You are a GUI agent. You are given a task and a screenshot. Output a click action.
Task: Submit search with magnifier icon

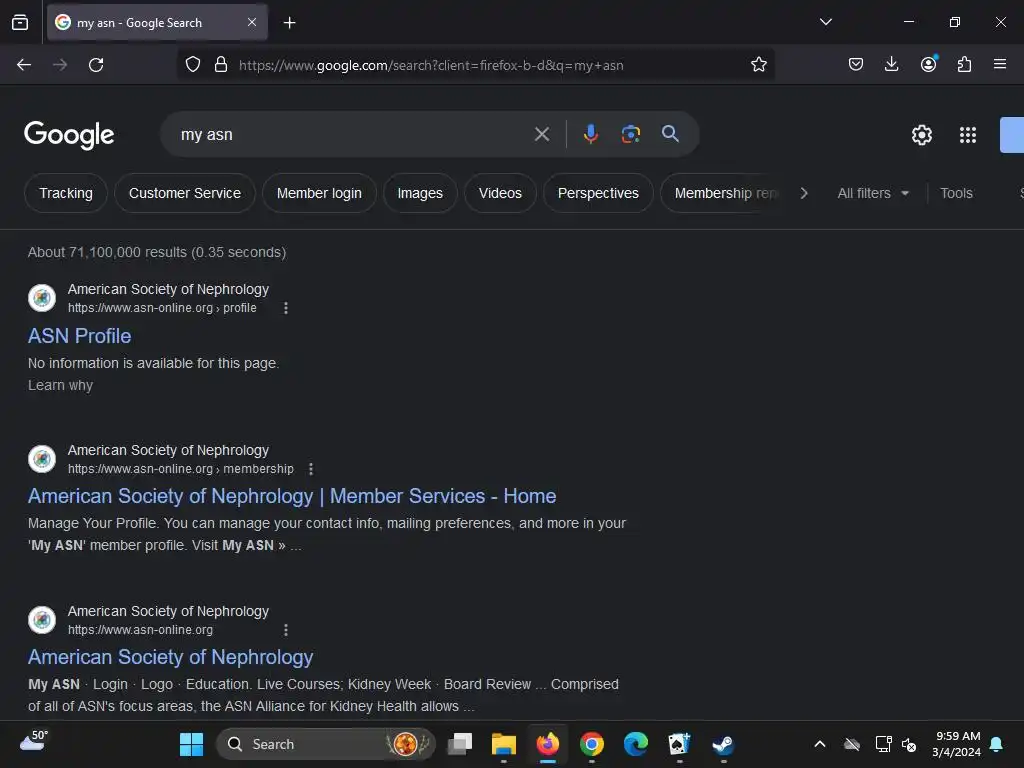pos(670,134)
